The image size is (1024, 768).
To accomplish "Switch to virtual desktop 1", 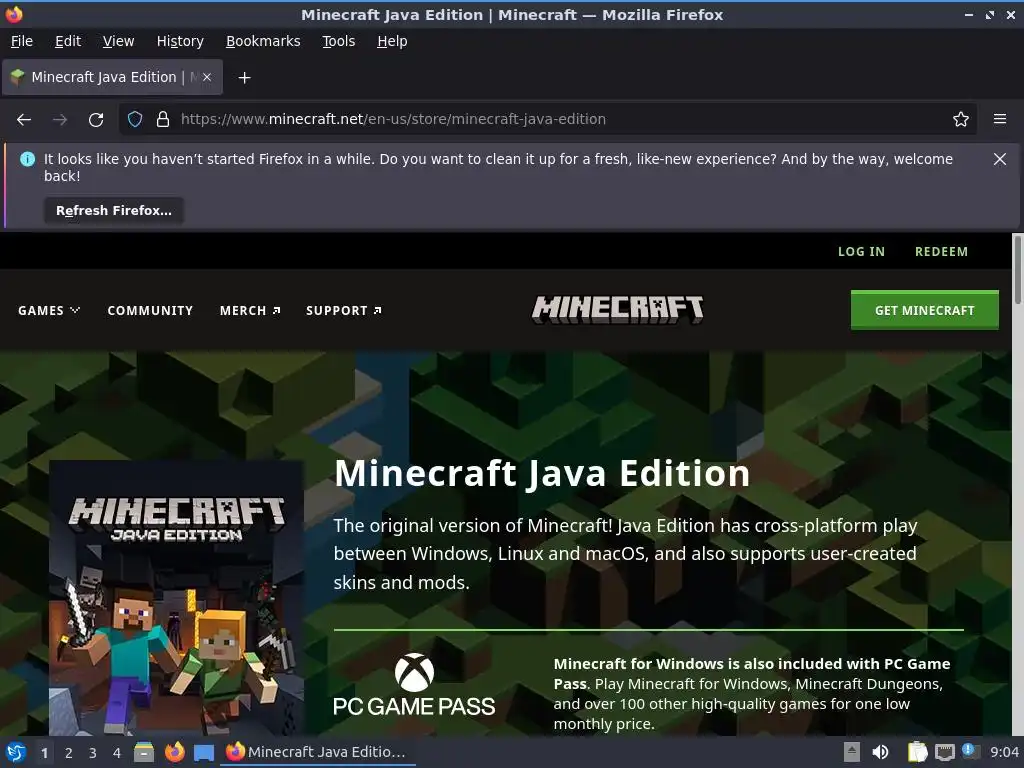I will coord(44,753).
